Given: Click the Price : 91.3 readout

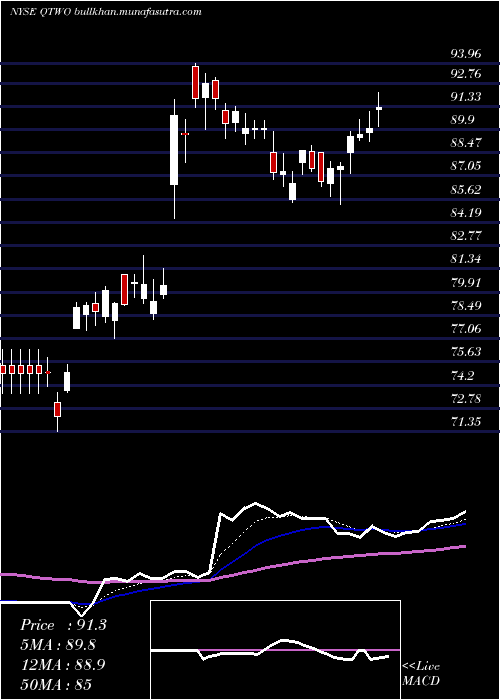Looking at the screenshot, I should point(63,625).
